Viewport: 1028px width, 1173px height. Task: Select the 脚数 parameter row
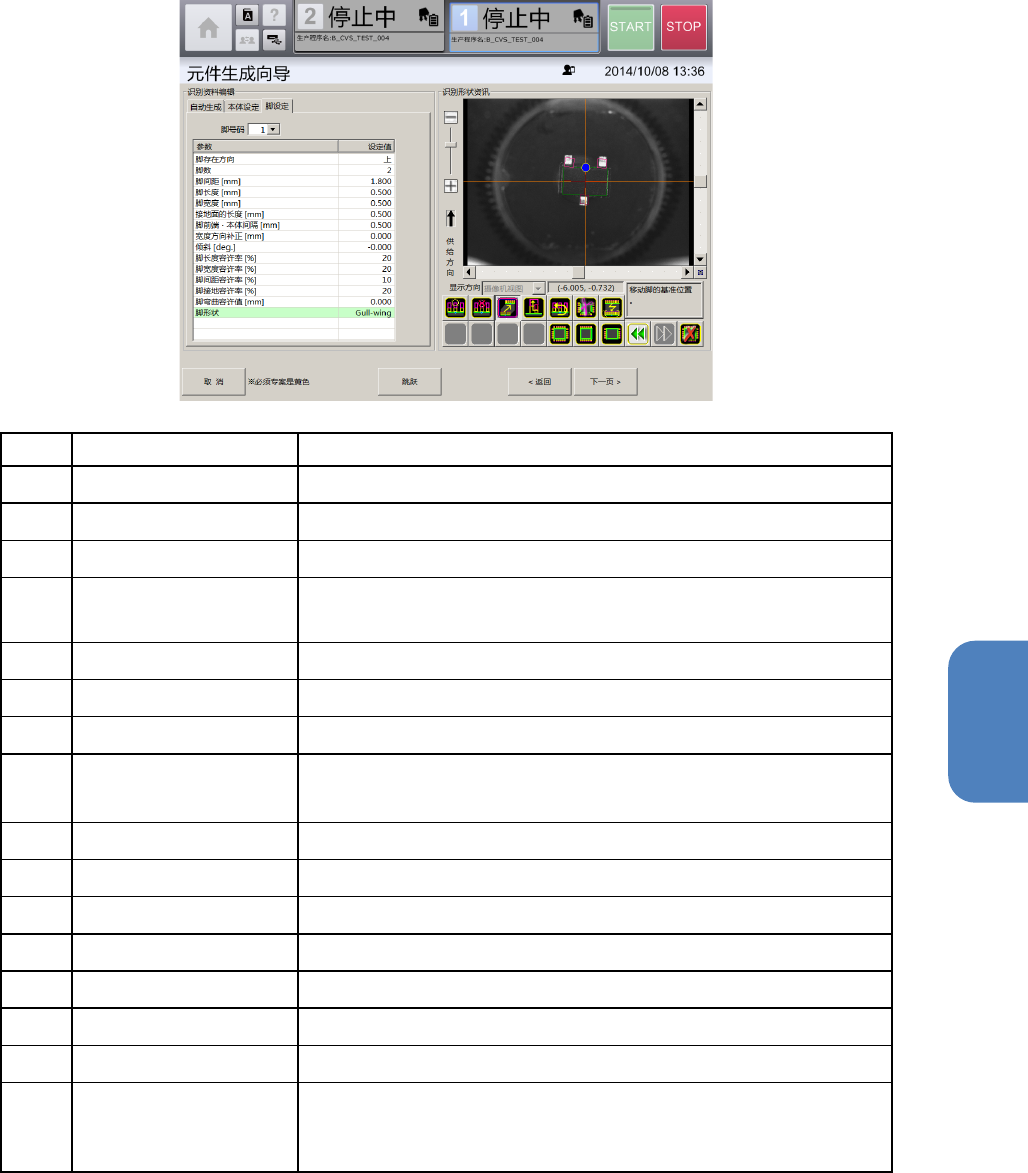[x=293, y=171]
